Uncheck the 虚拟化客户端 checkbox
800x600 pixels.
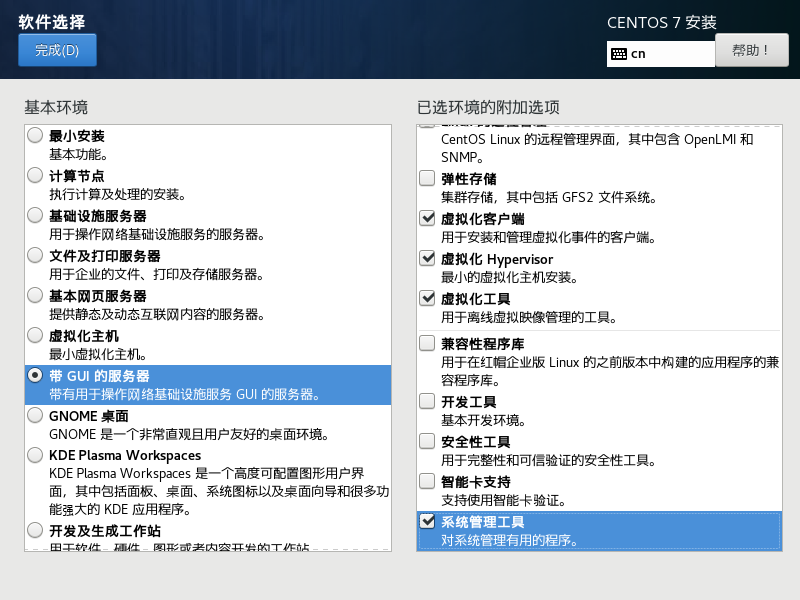click(427, 218)
